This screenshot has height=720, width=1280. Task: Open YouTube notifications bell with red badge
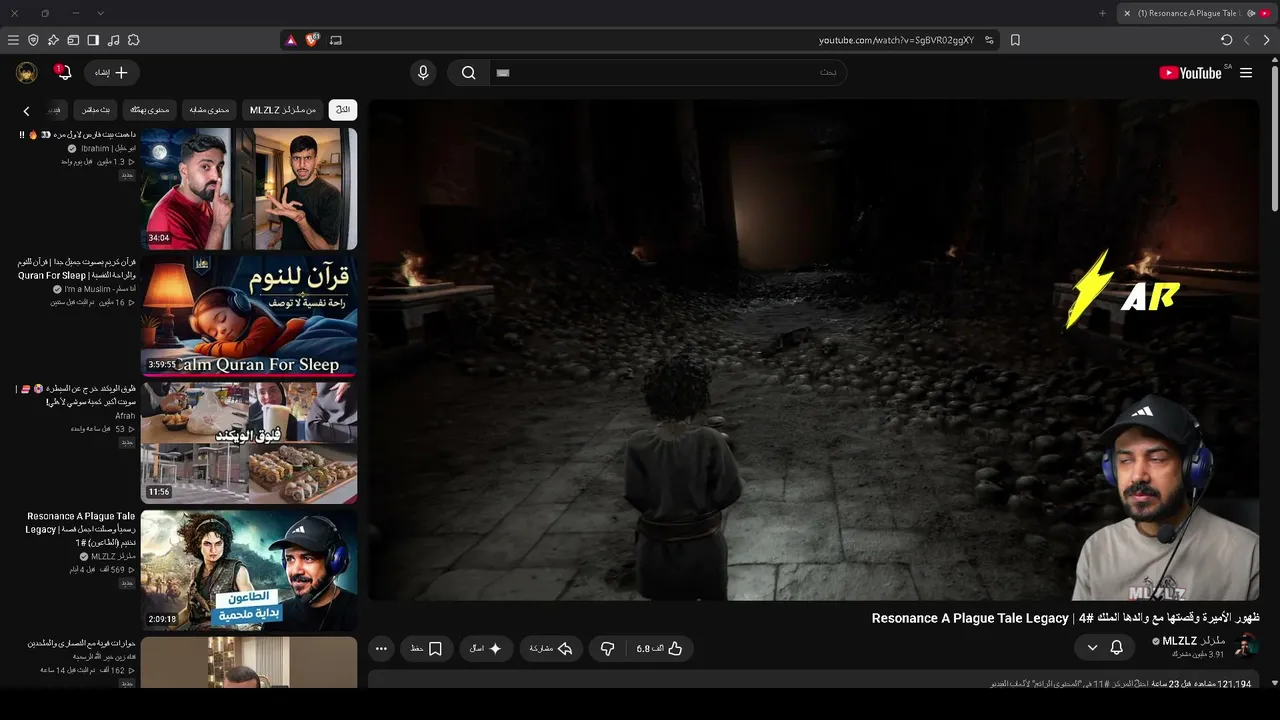click(63, 72)
